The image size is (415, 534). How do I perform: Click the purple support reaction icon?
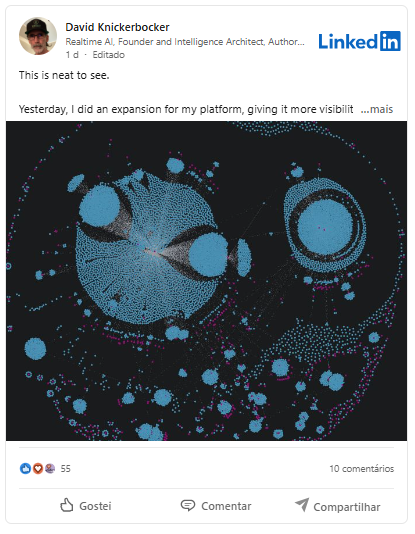pos(50,468)
